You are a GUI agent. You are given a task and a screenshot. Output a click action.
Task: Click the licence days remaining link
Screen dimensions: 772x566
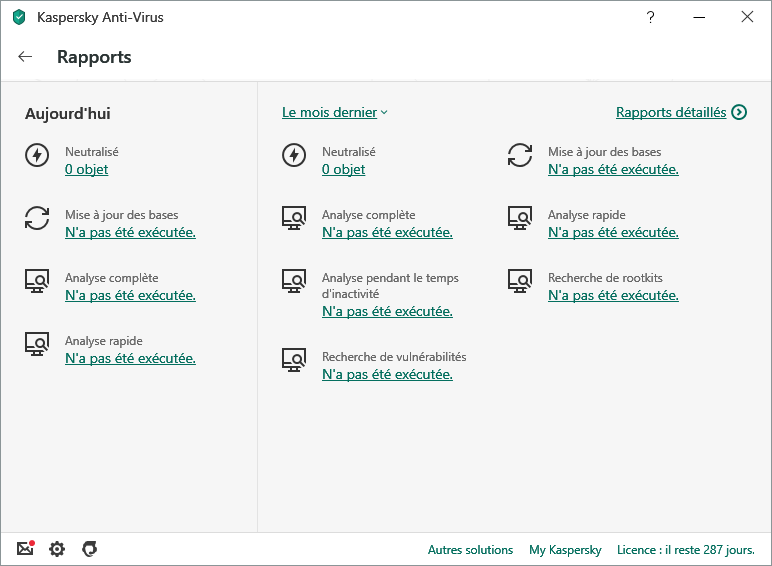tap(687, 550)
